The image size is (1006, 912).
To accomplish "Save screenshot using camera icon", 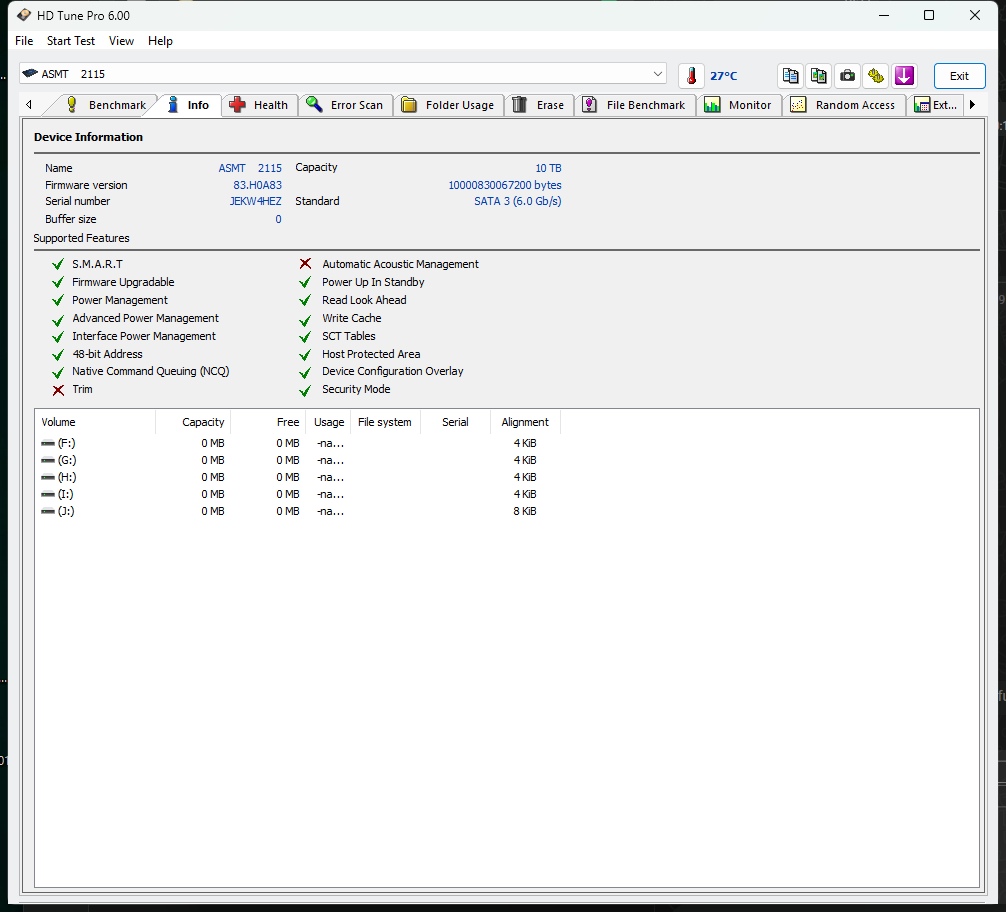I will pos(848,76).
